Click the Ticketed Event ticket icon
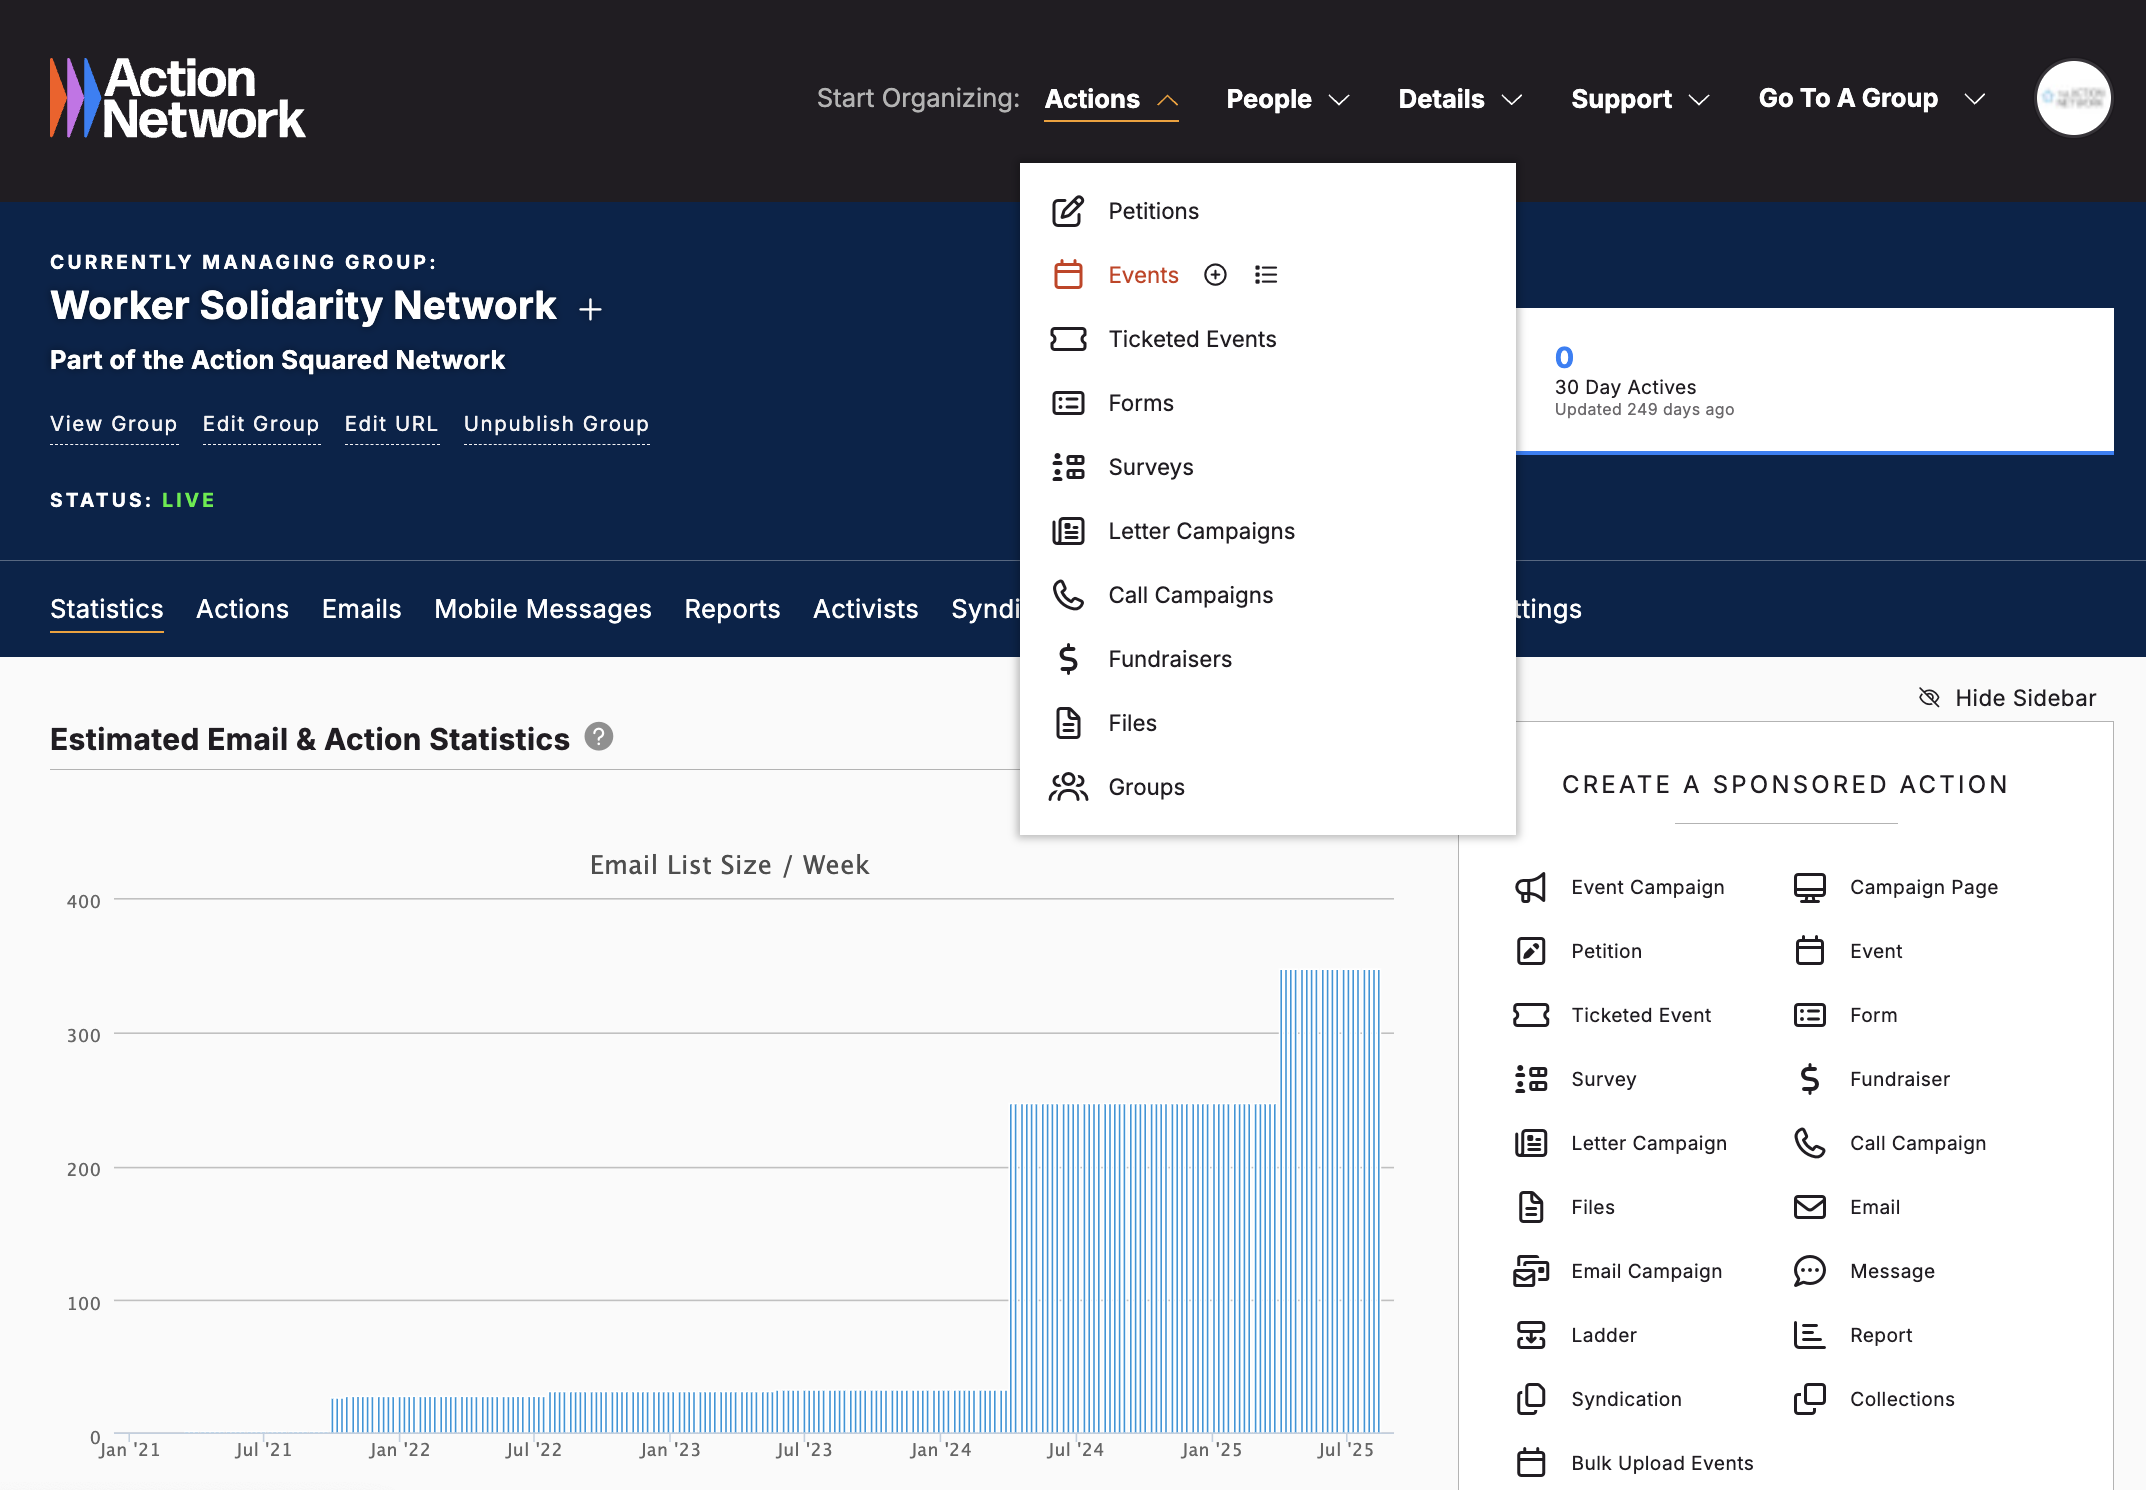The width and height of the screenshot is (2146, 1490). (x=1530, y=1015)
